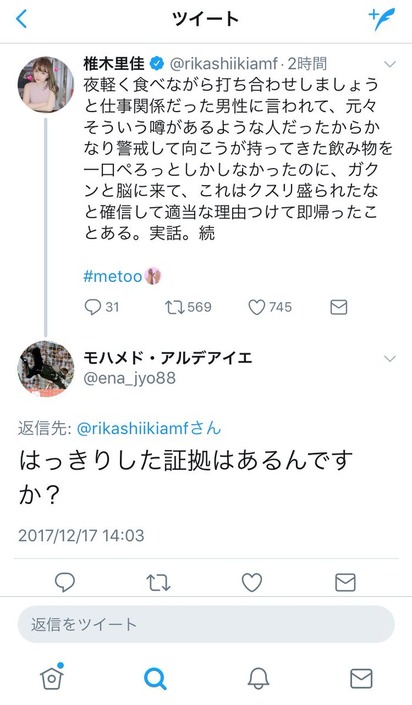Share 椎木里佳's tweet via envelope icon
Image resolution: width=412 pixels, height=705 pixels.
pyautogui.click(x=339, y=308)
